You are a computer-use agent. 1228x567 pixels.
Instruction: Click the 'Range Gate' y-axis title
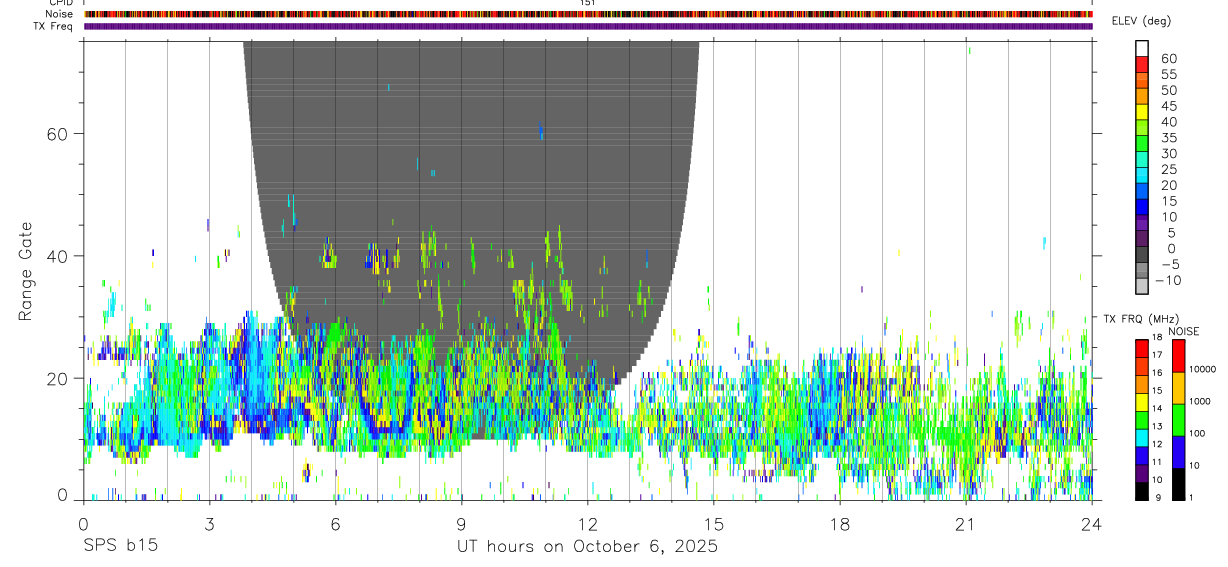pos(26,272)
